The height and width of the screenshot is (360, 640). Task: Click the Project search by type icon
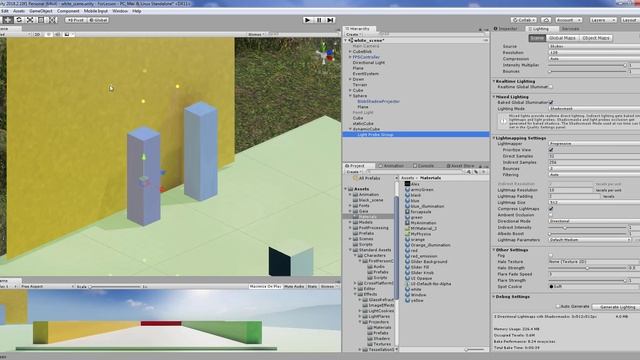469,172
